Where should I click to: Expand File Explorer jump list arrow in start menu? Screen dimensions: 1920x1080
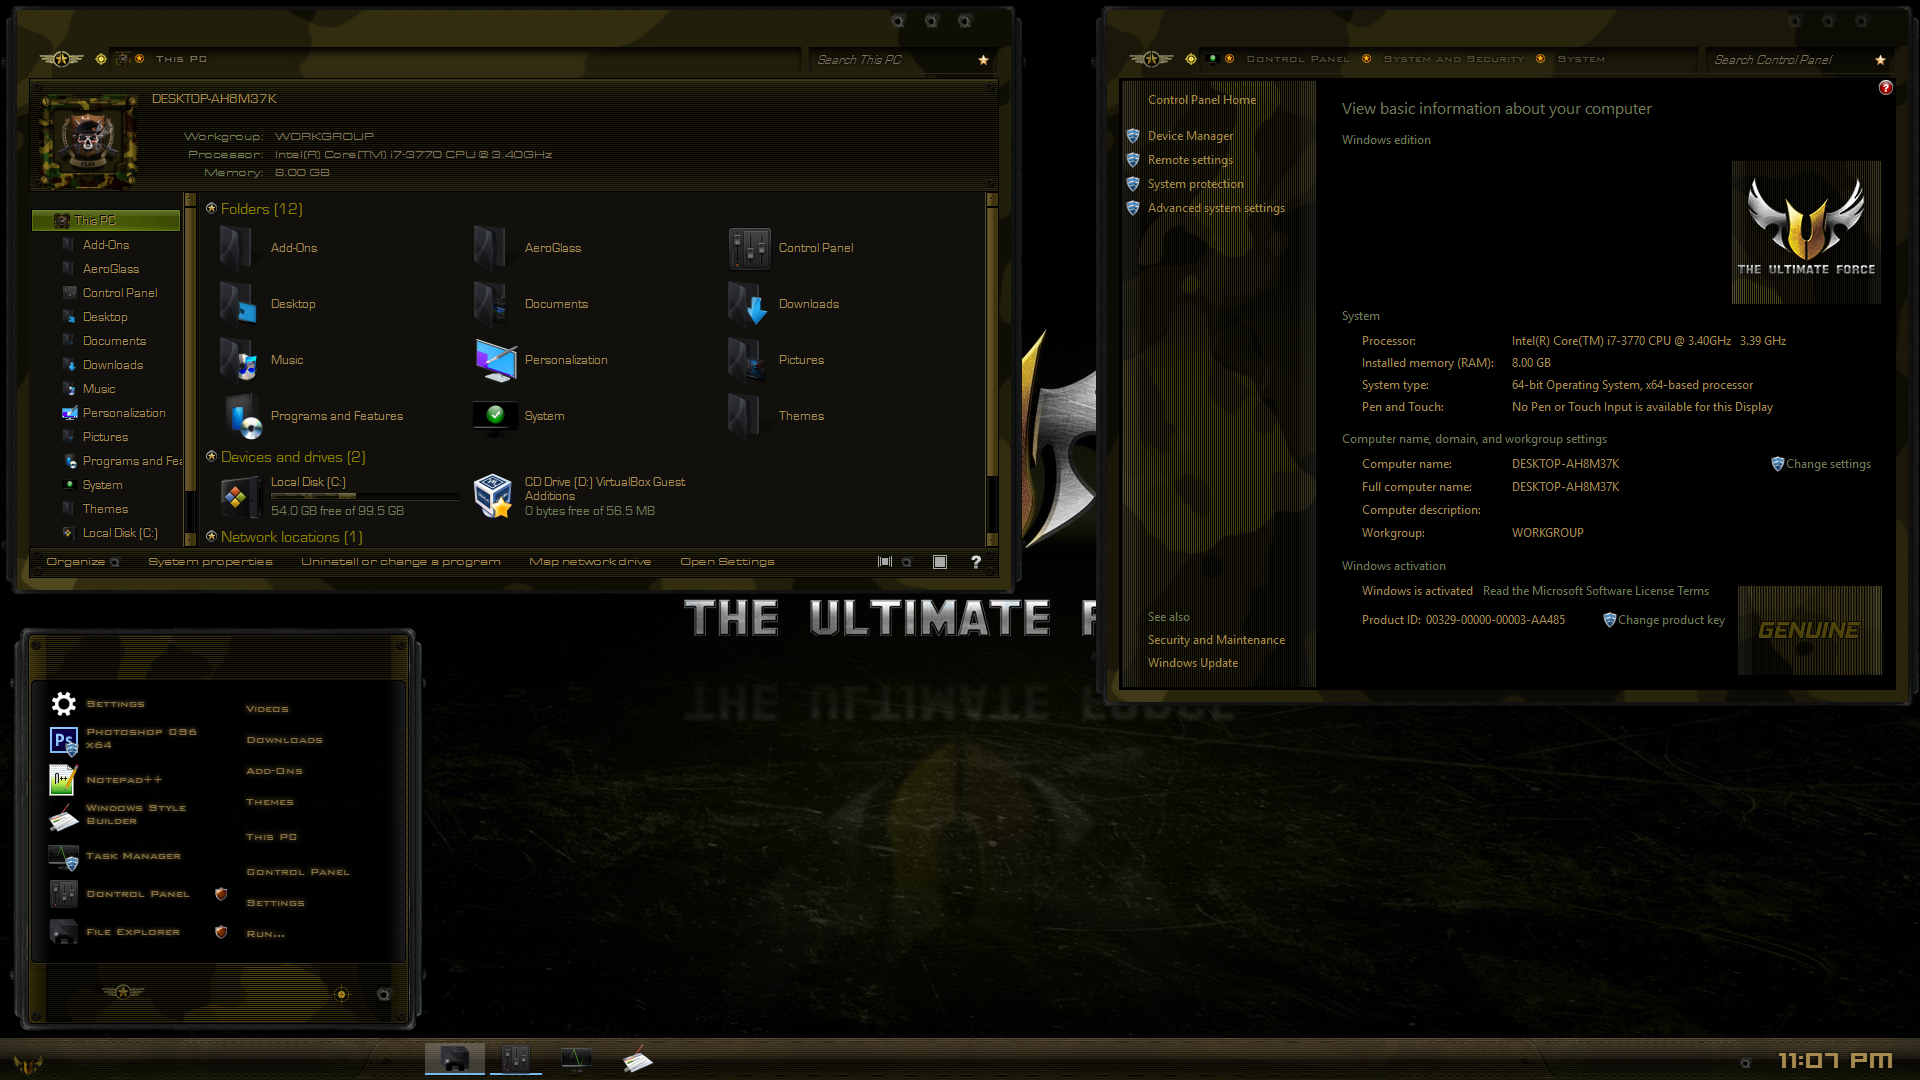pos(221,932)
